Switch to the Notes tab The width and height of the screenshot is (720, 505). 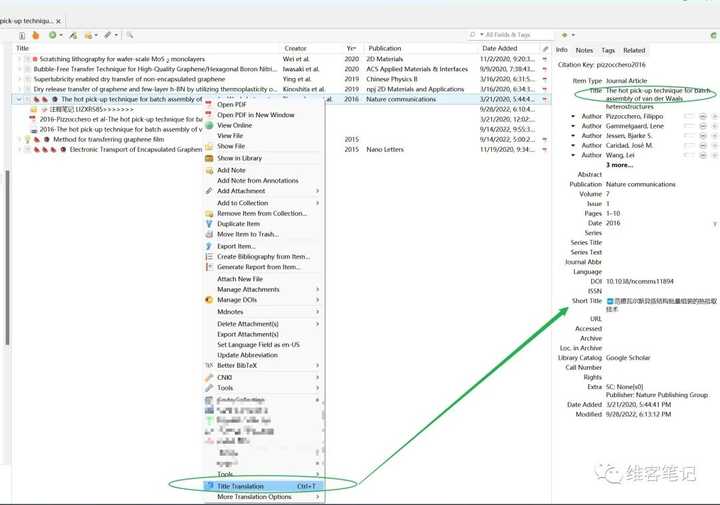584,50
